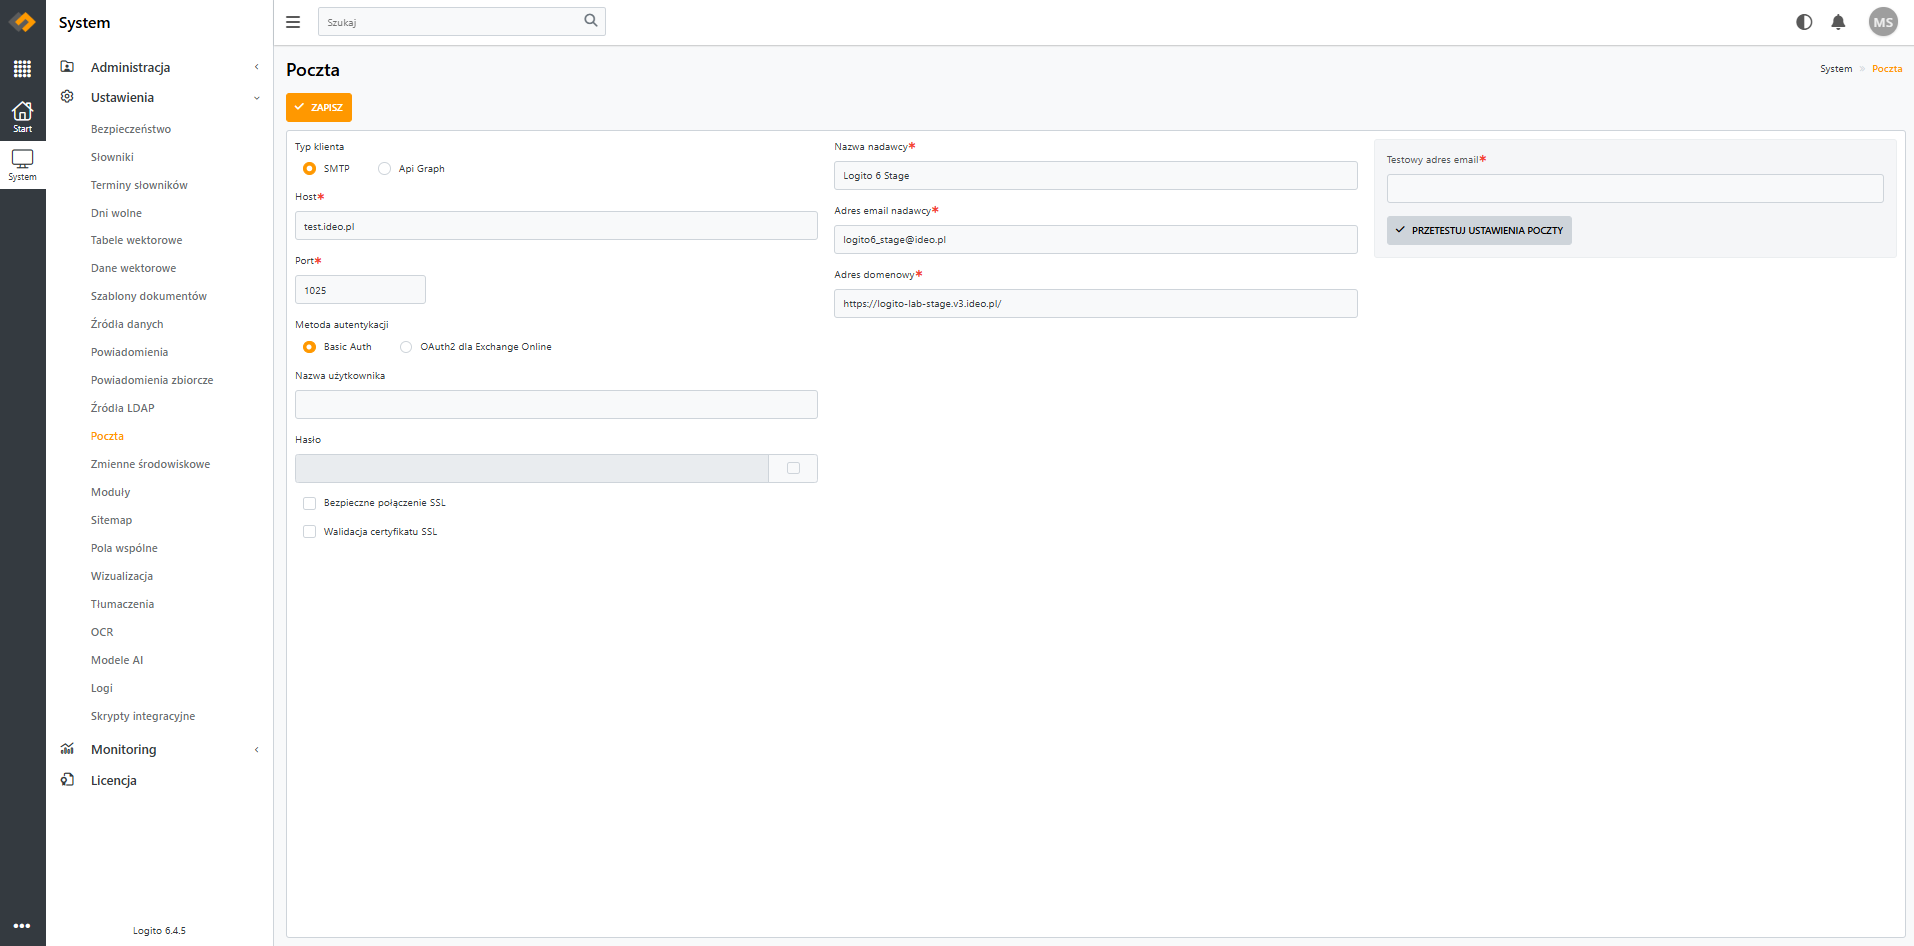1914x946 pixels.
Task: Expand the Administracja menu chevron
Action: pos(257,67)
